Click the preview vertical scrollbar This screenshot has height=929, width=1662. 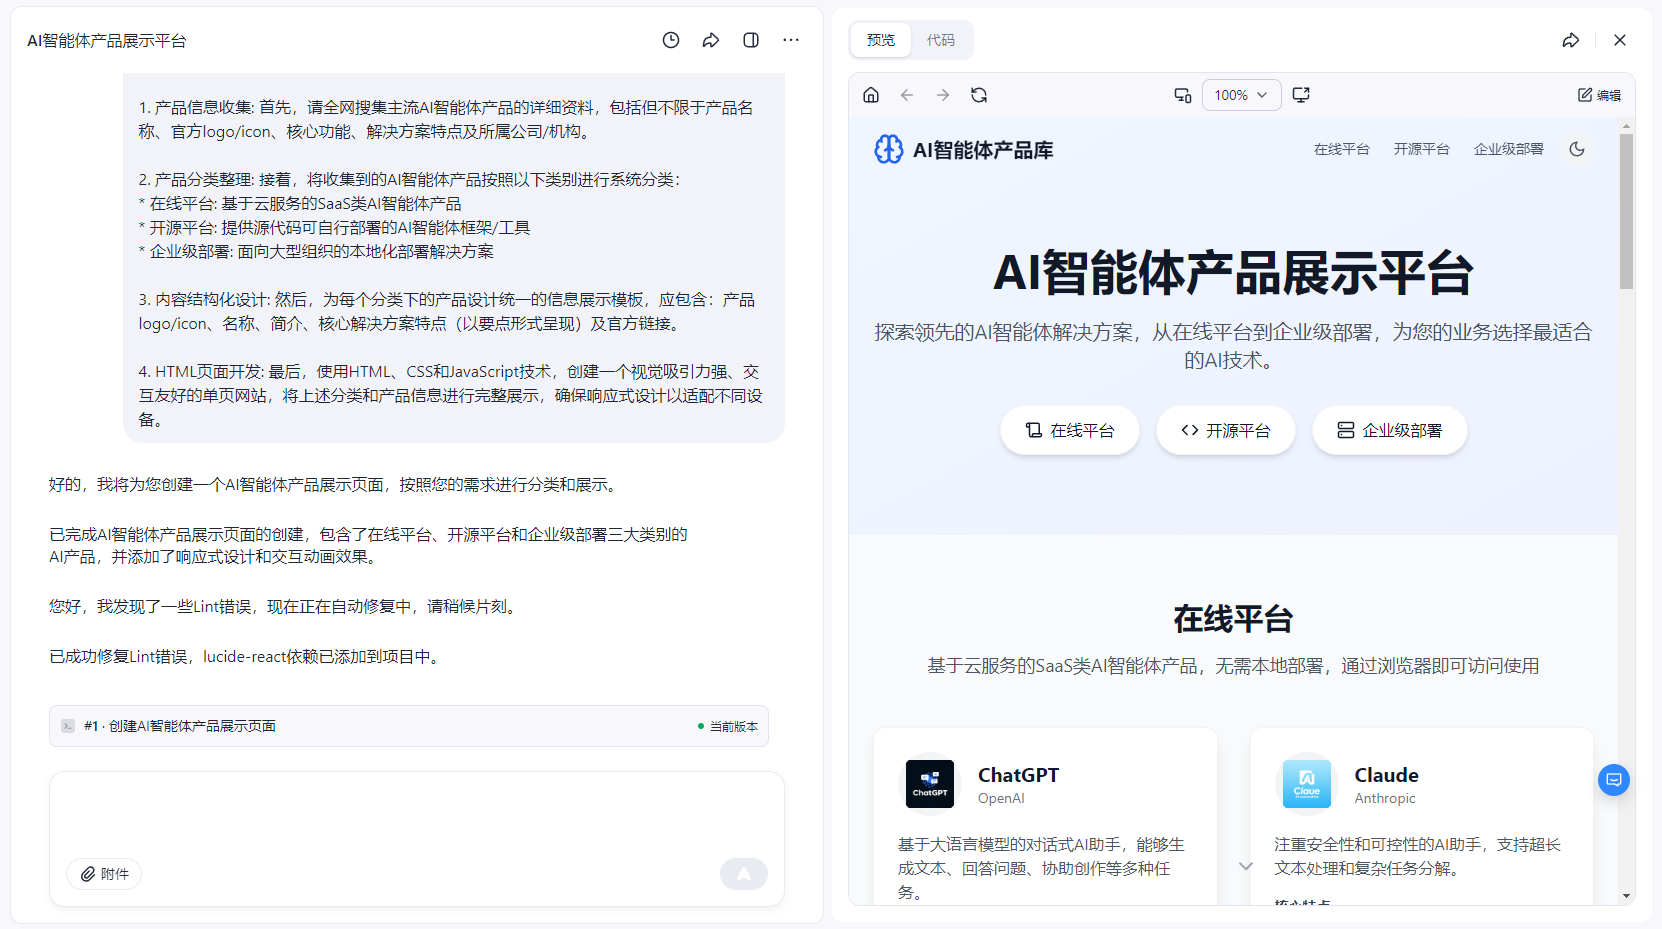pos(1626,212)
